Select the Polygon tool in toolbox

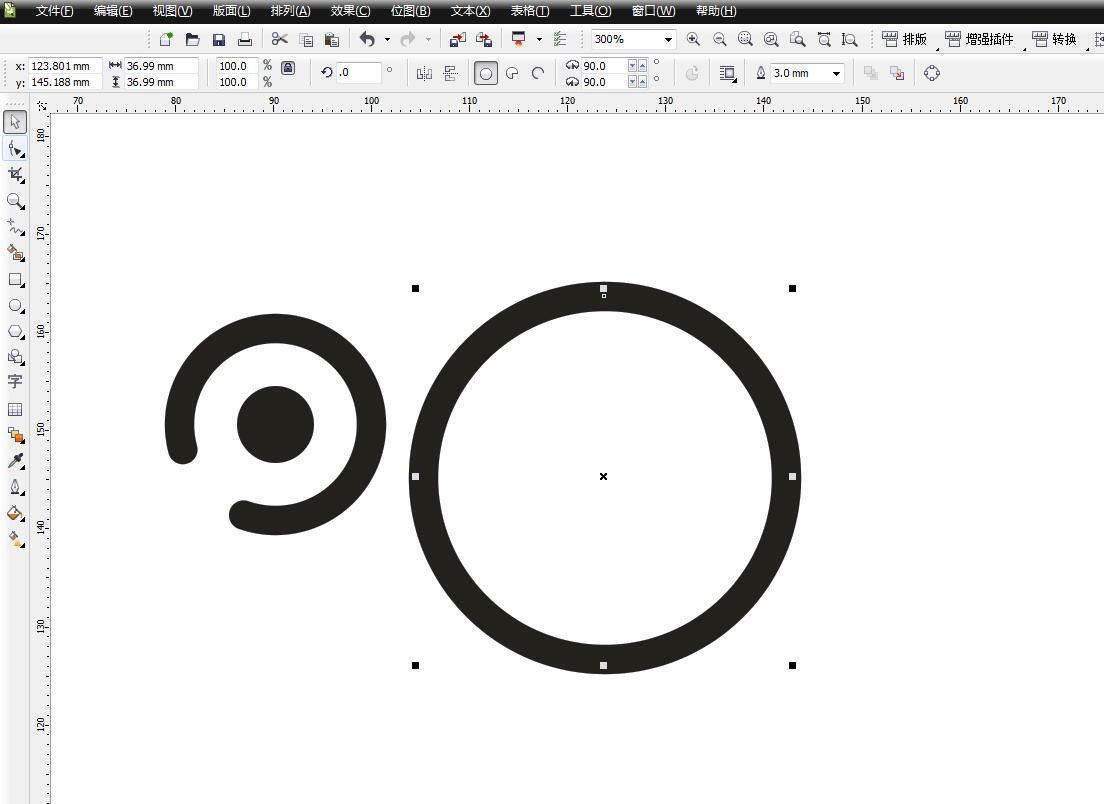click(x=15, y=331)
